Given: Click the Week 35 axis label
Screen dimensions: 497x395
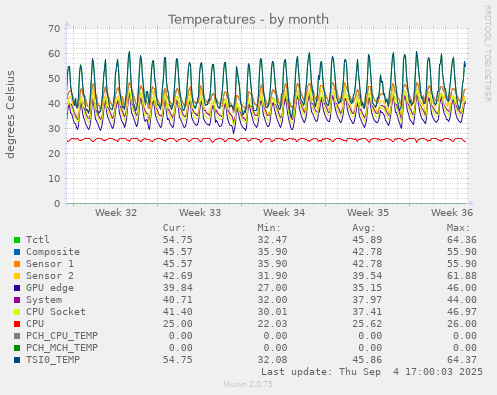Looking at the screenshot, I should 368,213.
